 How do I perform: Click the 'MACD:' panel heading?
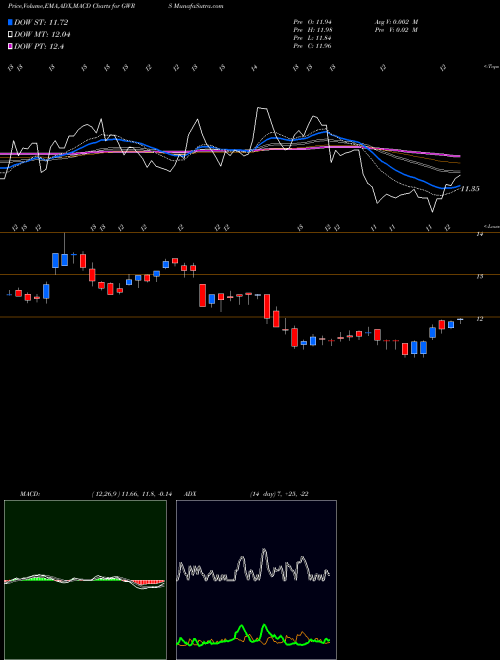pos(30,494)
